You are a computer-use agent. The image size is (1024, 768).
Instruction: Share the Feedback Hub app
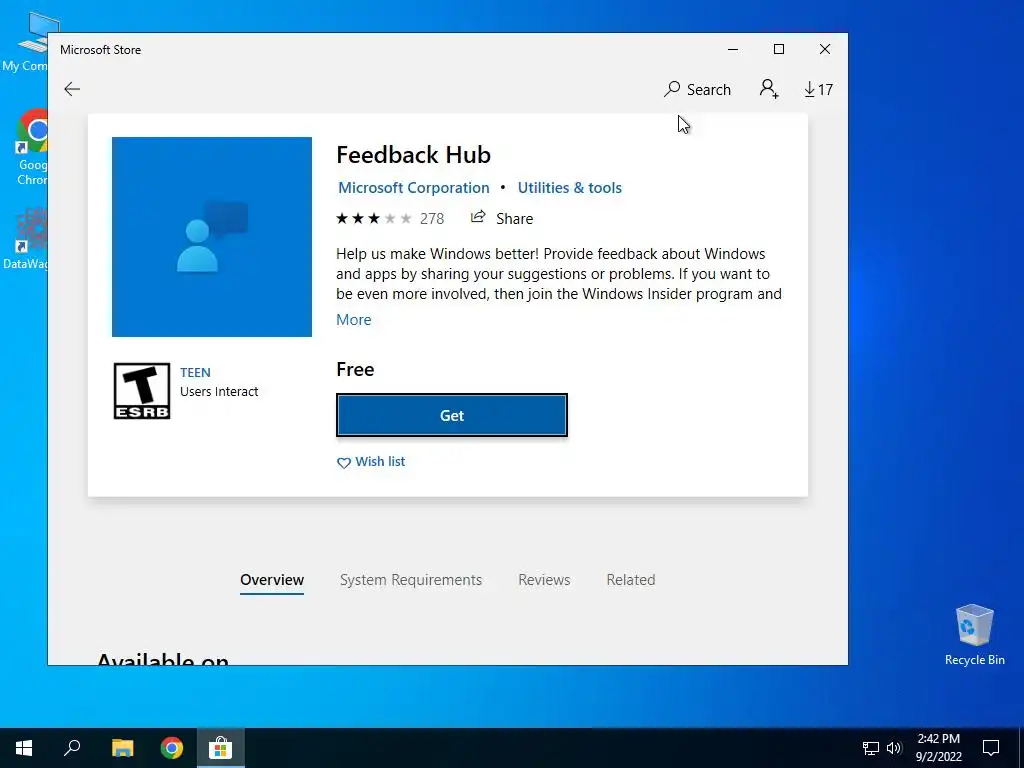pos(502,218)
